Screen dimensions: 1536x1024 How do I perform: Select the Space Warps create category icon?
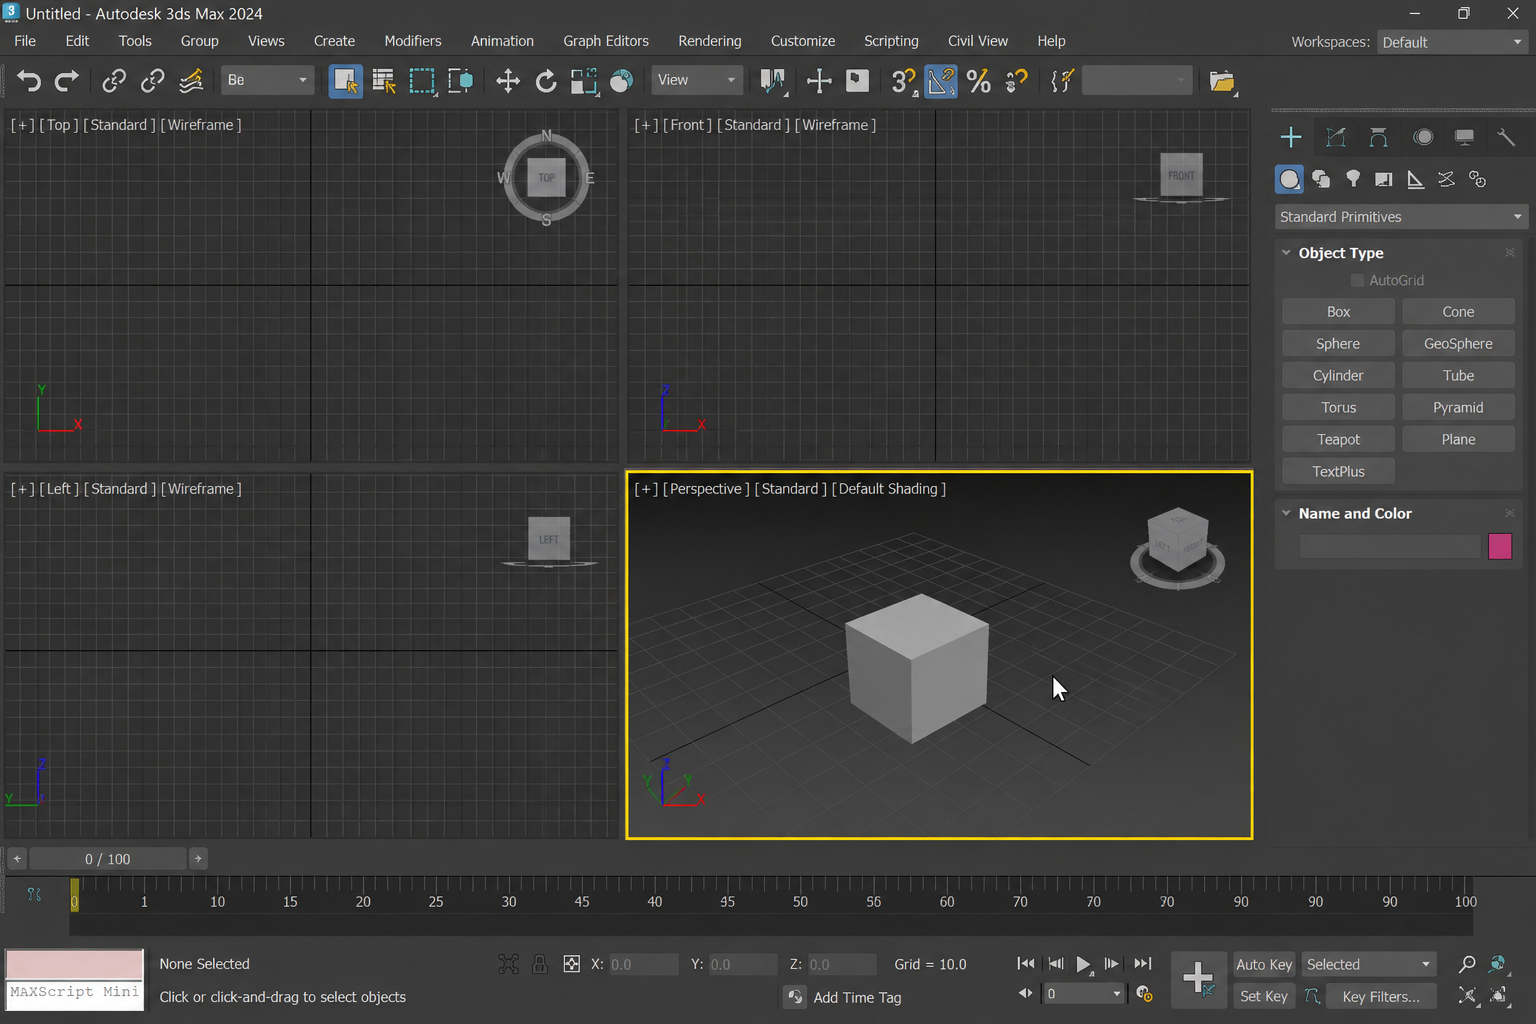point(1446,179)
